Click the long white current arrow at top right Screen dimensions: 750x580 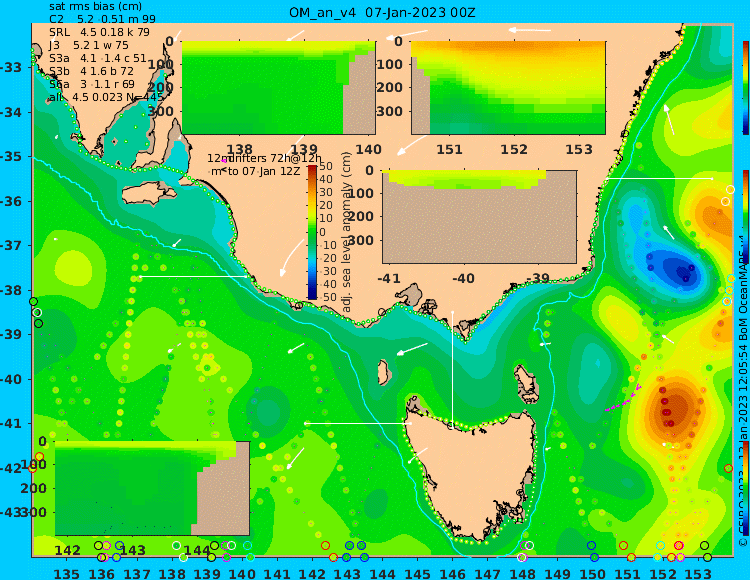[529, 30]
